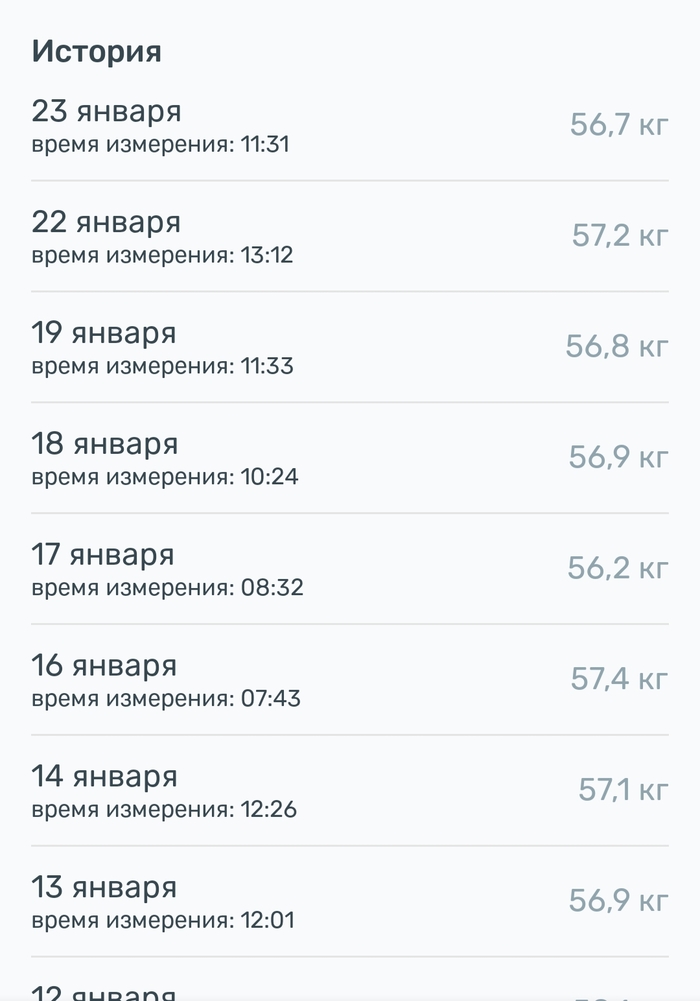Screen dimensions: 700x1001
Task: Tap the История section heading
Action: coord(97,51)
